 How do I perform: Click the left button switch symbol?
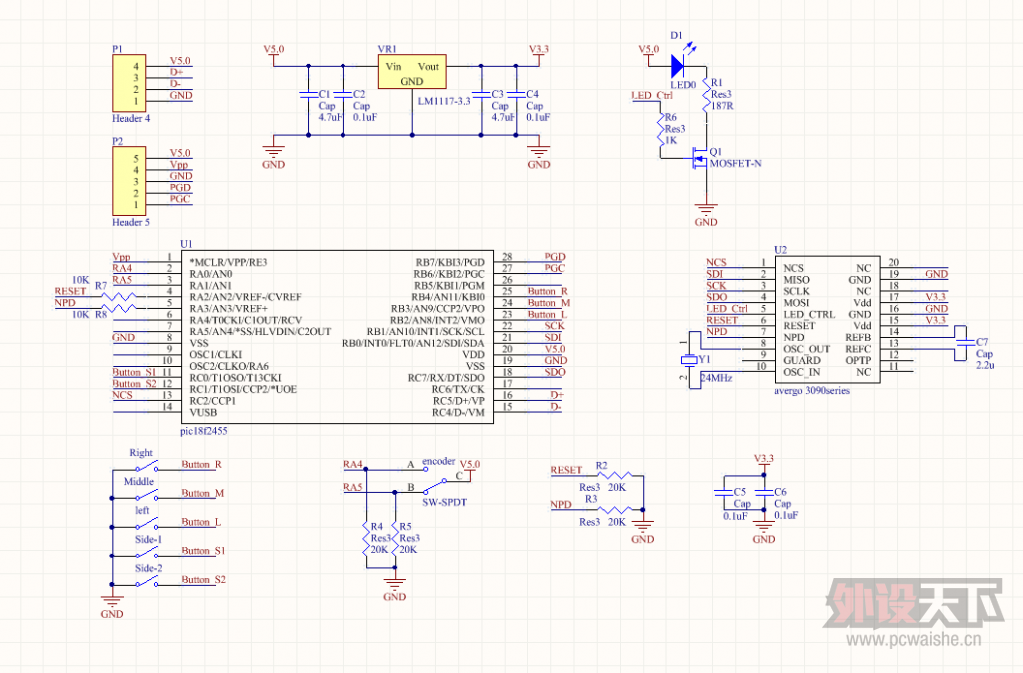[x=147, y=524]
